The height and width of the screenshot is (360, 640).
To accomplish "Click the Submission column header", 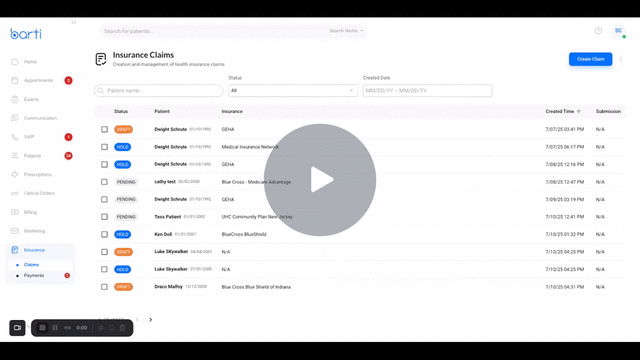I will pos(608,111).
